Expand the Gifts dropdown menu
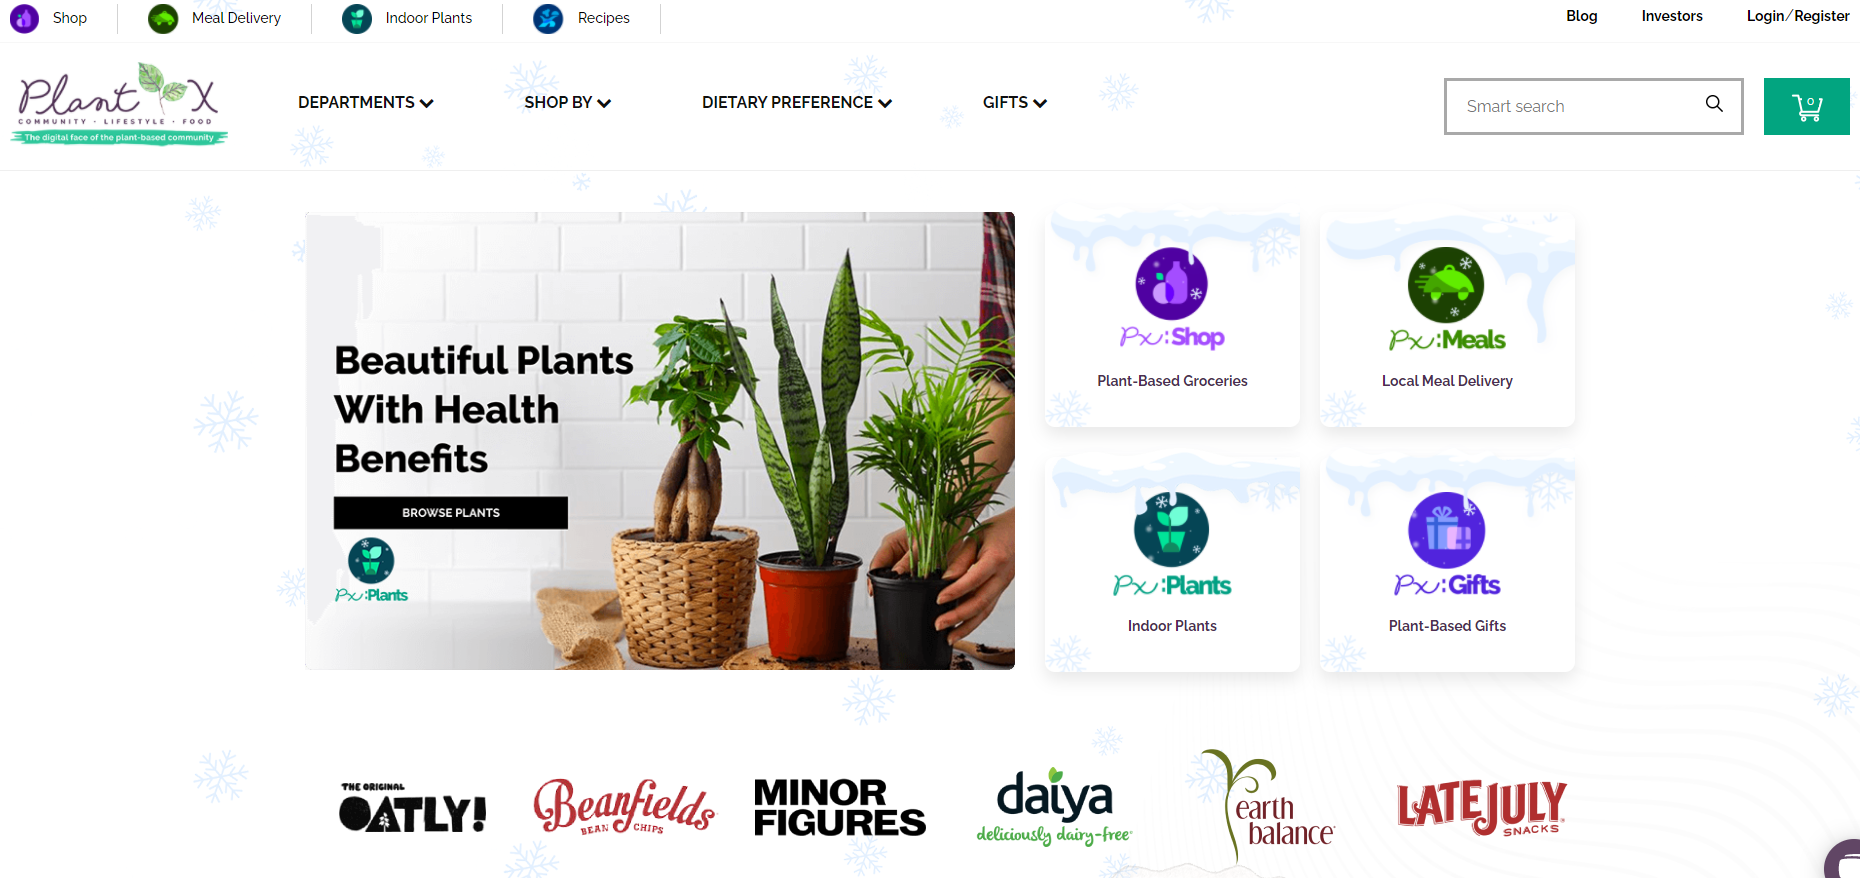 point(1014,102)
